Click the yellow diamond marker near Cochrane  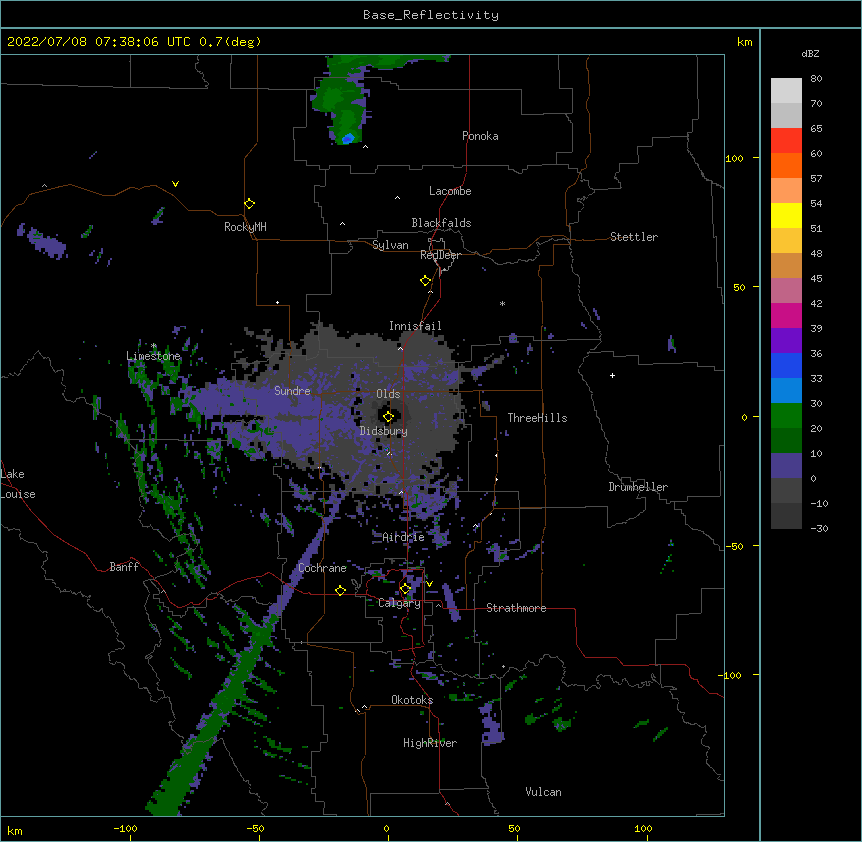click(x=340, y=590)
